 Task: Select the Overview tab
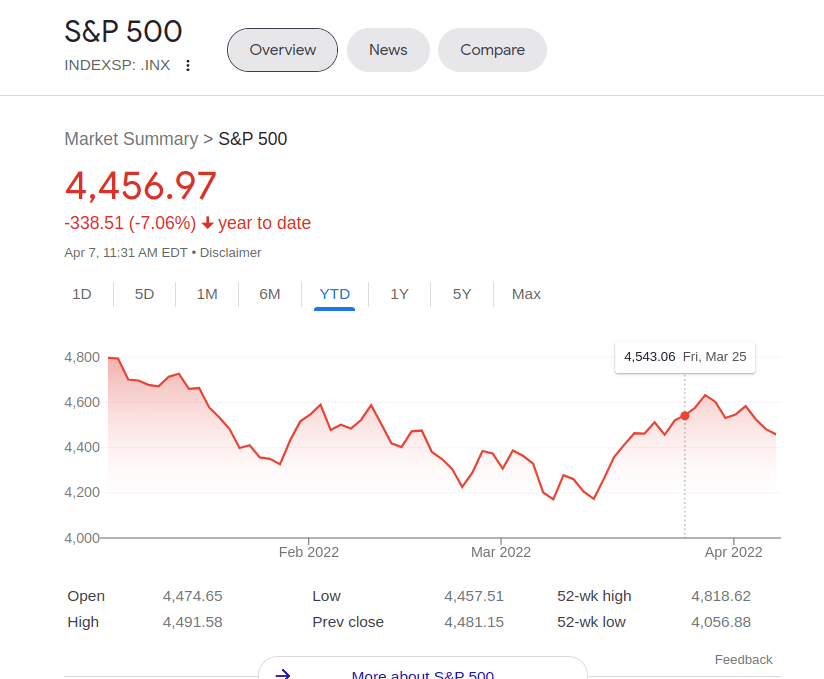pos(282,50)
